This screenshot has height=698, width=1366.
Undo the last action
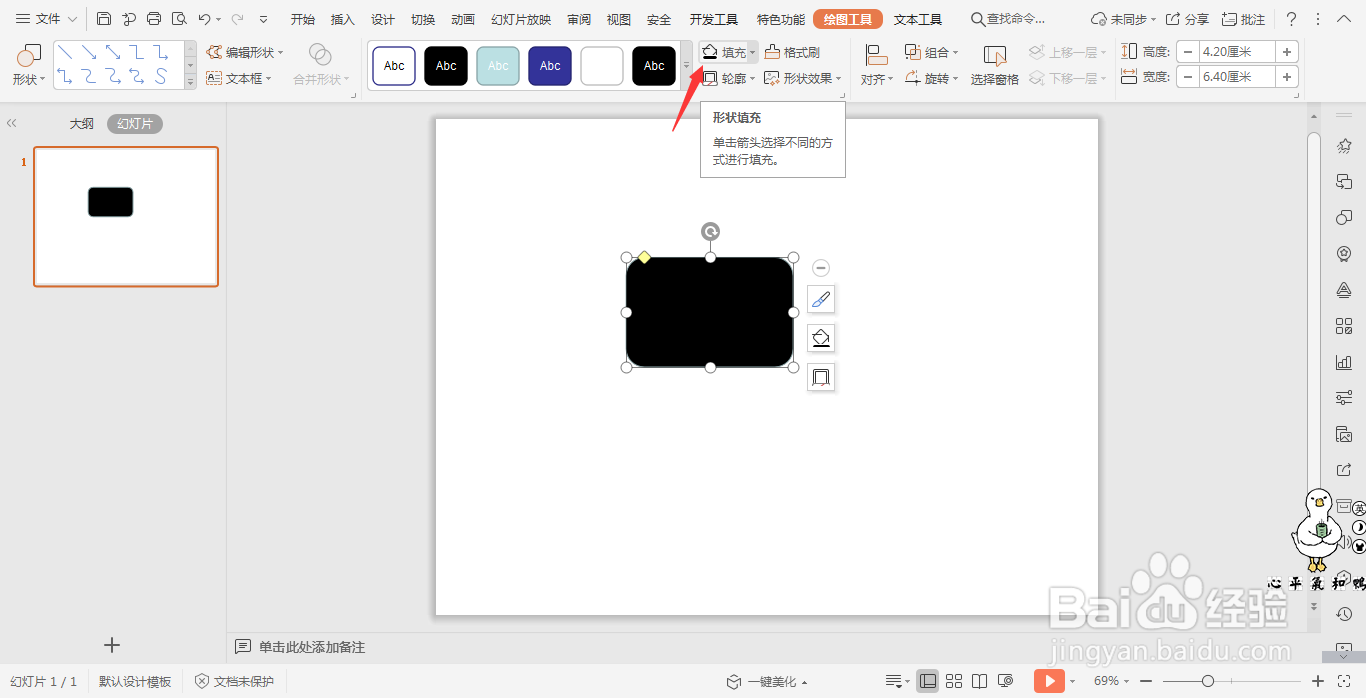(204, 19)
